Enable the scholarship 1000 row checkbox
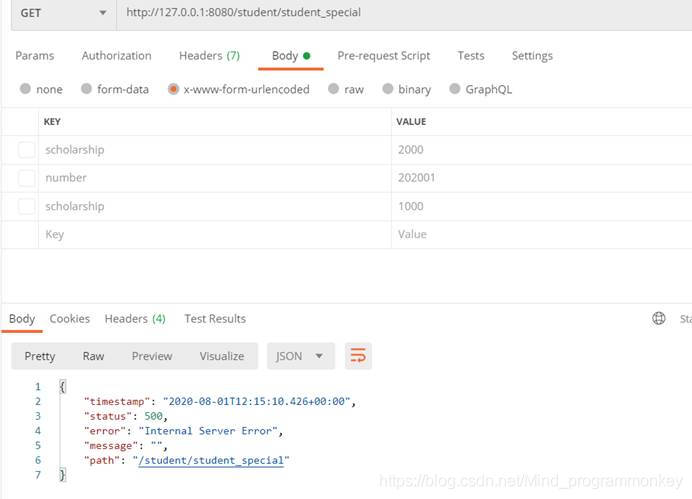This screenshot has height=499, width=692. pos(26,206)
